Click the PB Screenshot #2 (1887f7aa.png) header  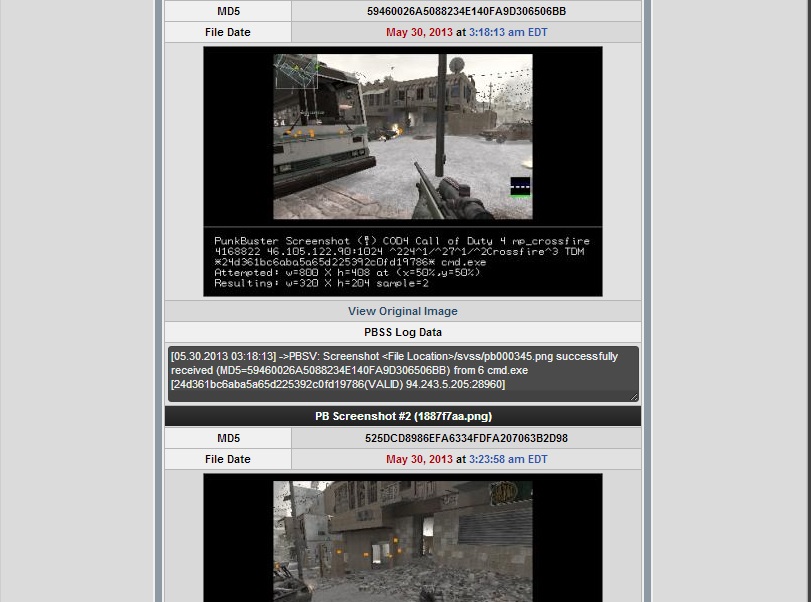[403, 416]
